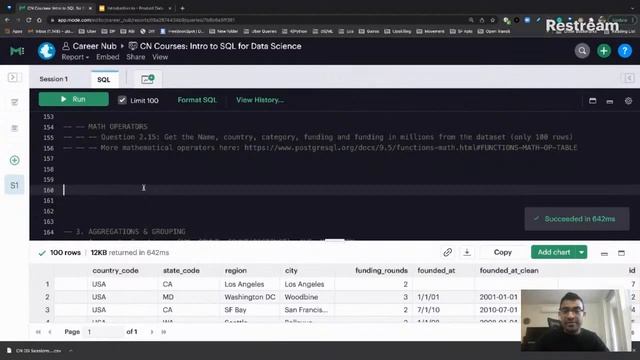640x360 pixels.
Task: Open the Share menu
Action: tap(136, 57)
